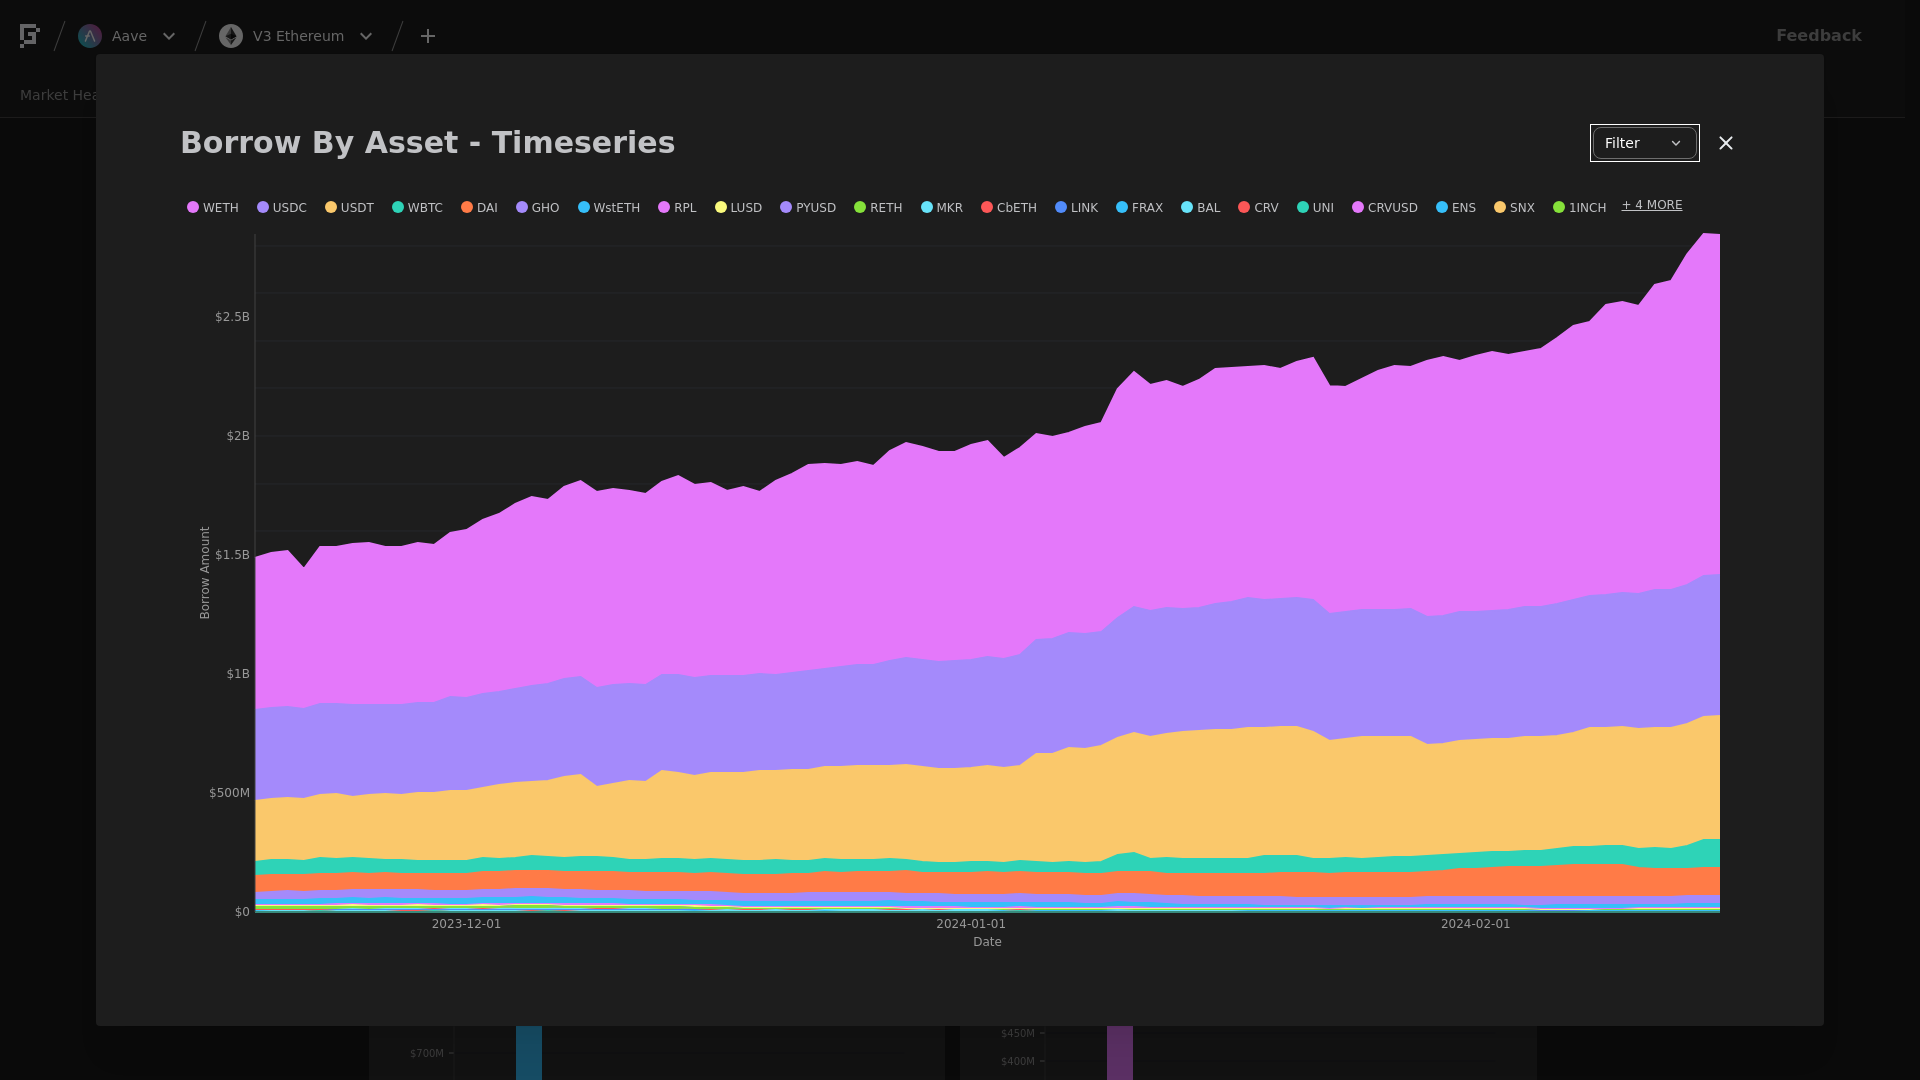Click the PYUSD legend color dot
Screen dimensions: 1920x1080
786,208
